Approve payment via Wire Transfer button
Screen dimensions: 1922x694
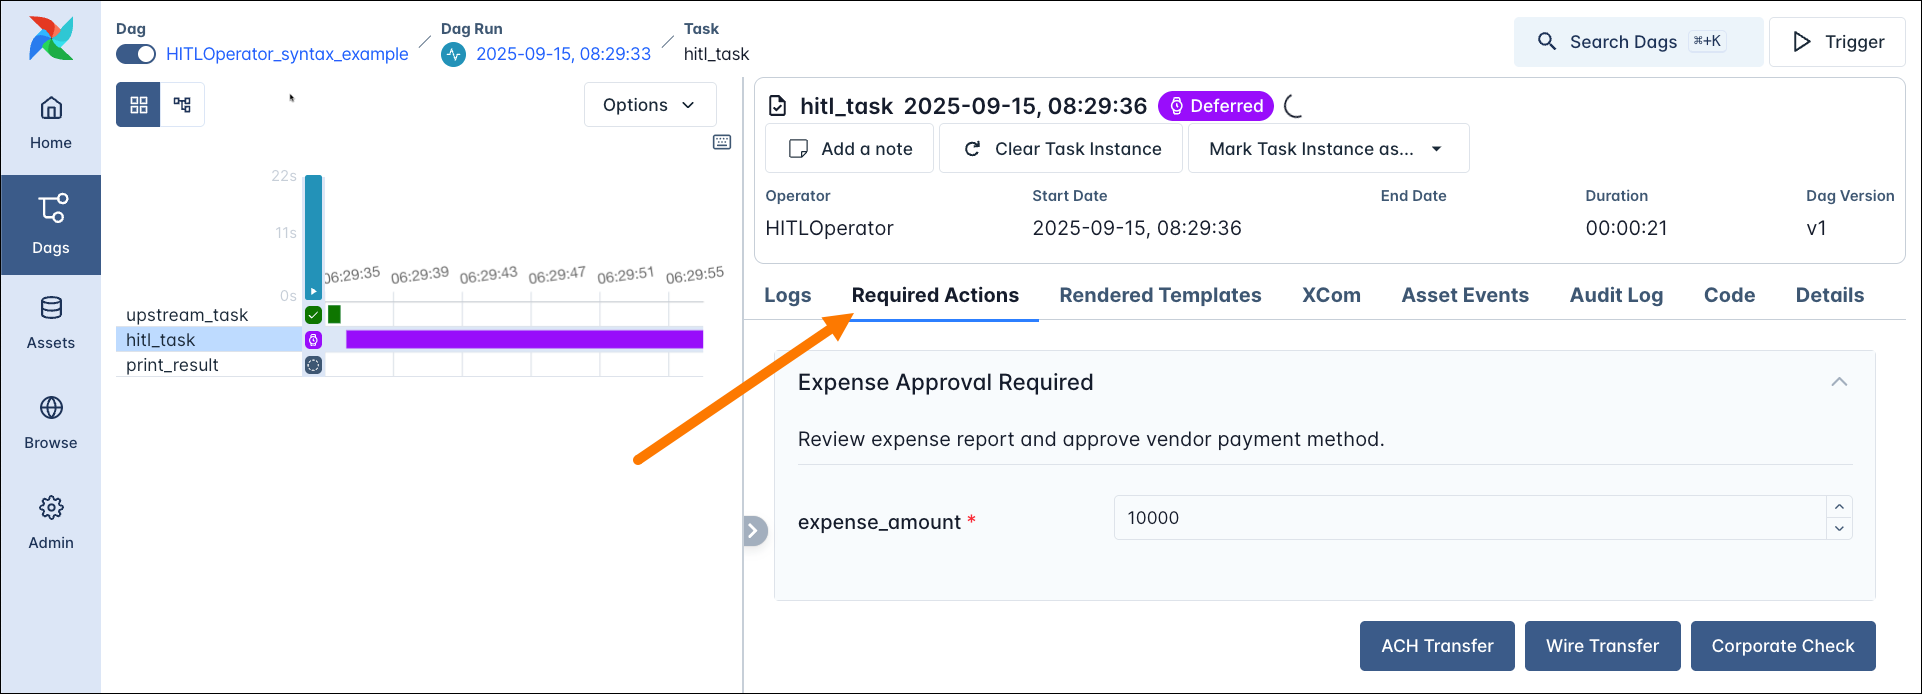(x=1601, y=646)
